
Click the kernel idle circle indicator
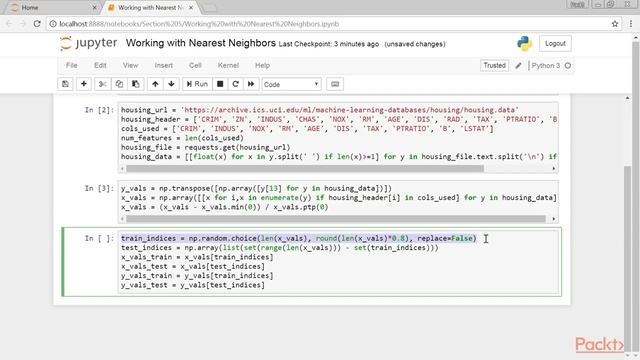point(568,65)
